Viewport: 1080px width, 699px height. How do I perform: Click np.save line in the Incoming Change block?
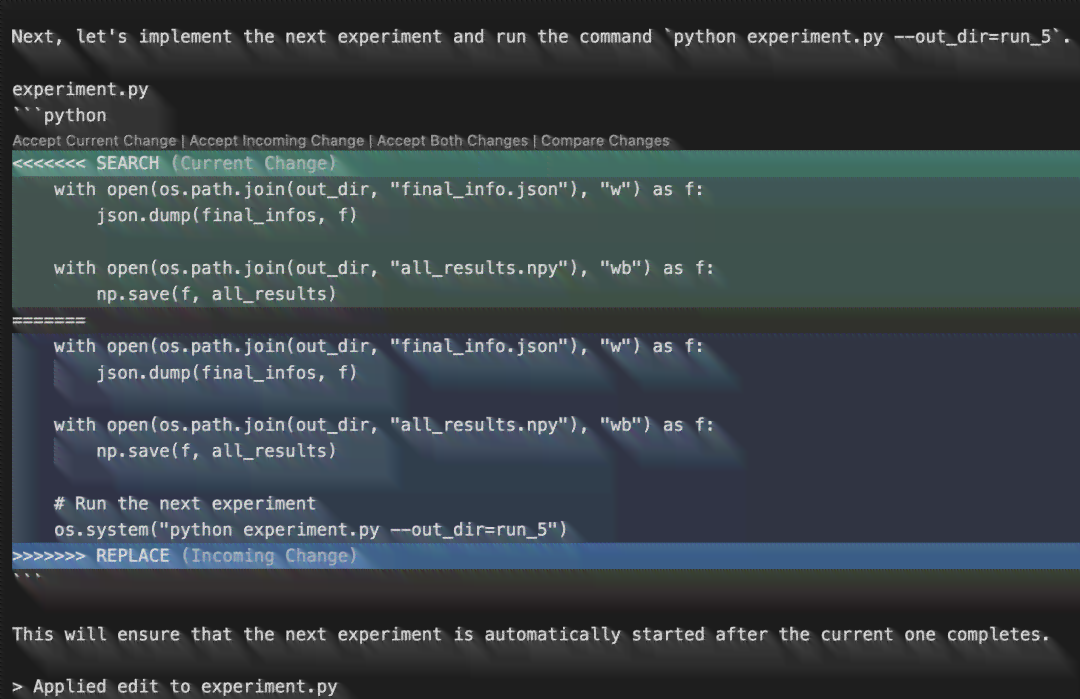[x=216, y=451]
